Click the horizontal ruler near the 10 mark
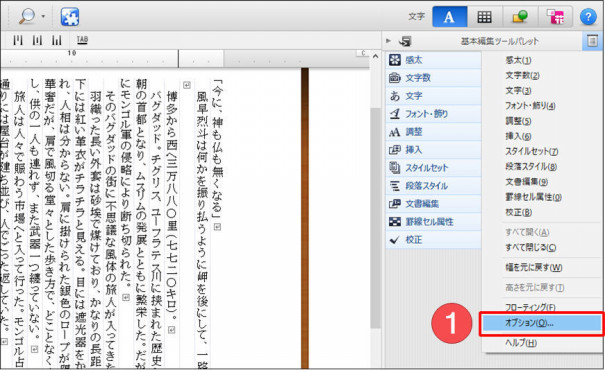 (x=72, y=53)
